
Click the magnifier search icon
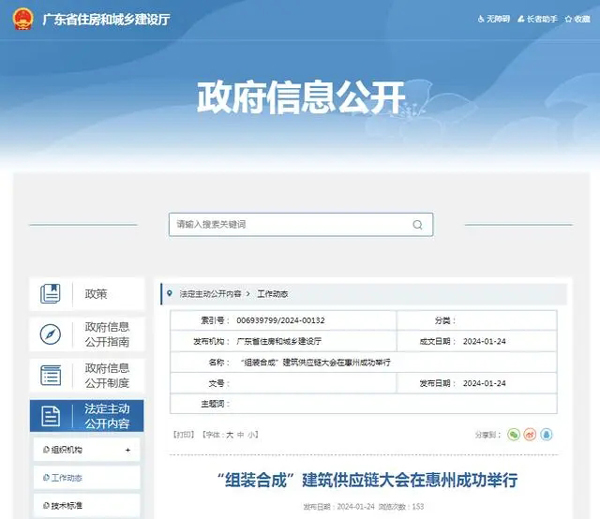pyautogui.click(x=417, y=225)
